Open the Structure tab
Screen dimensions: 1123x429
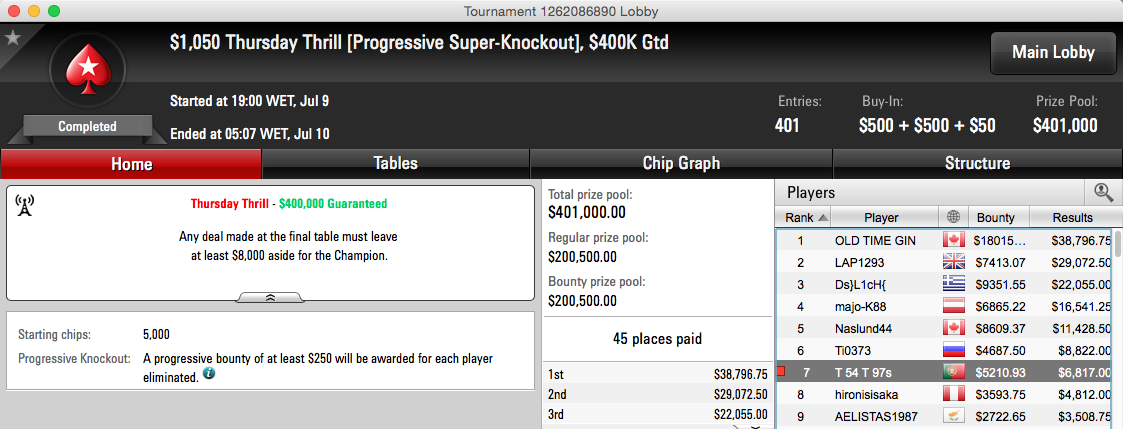(x=977, y=164)
